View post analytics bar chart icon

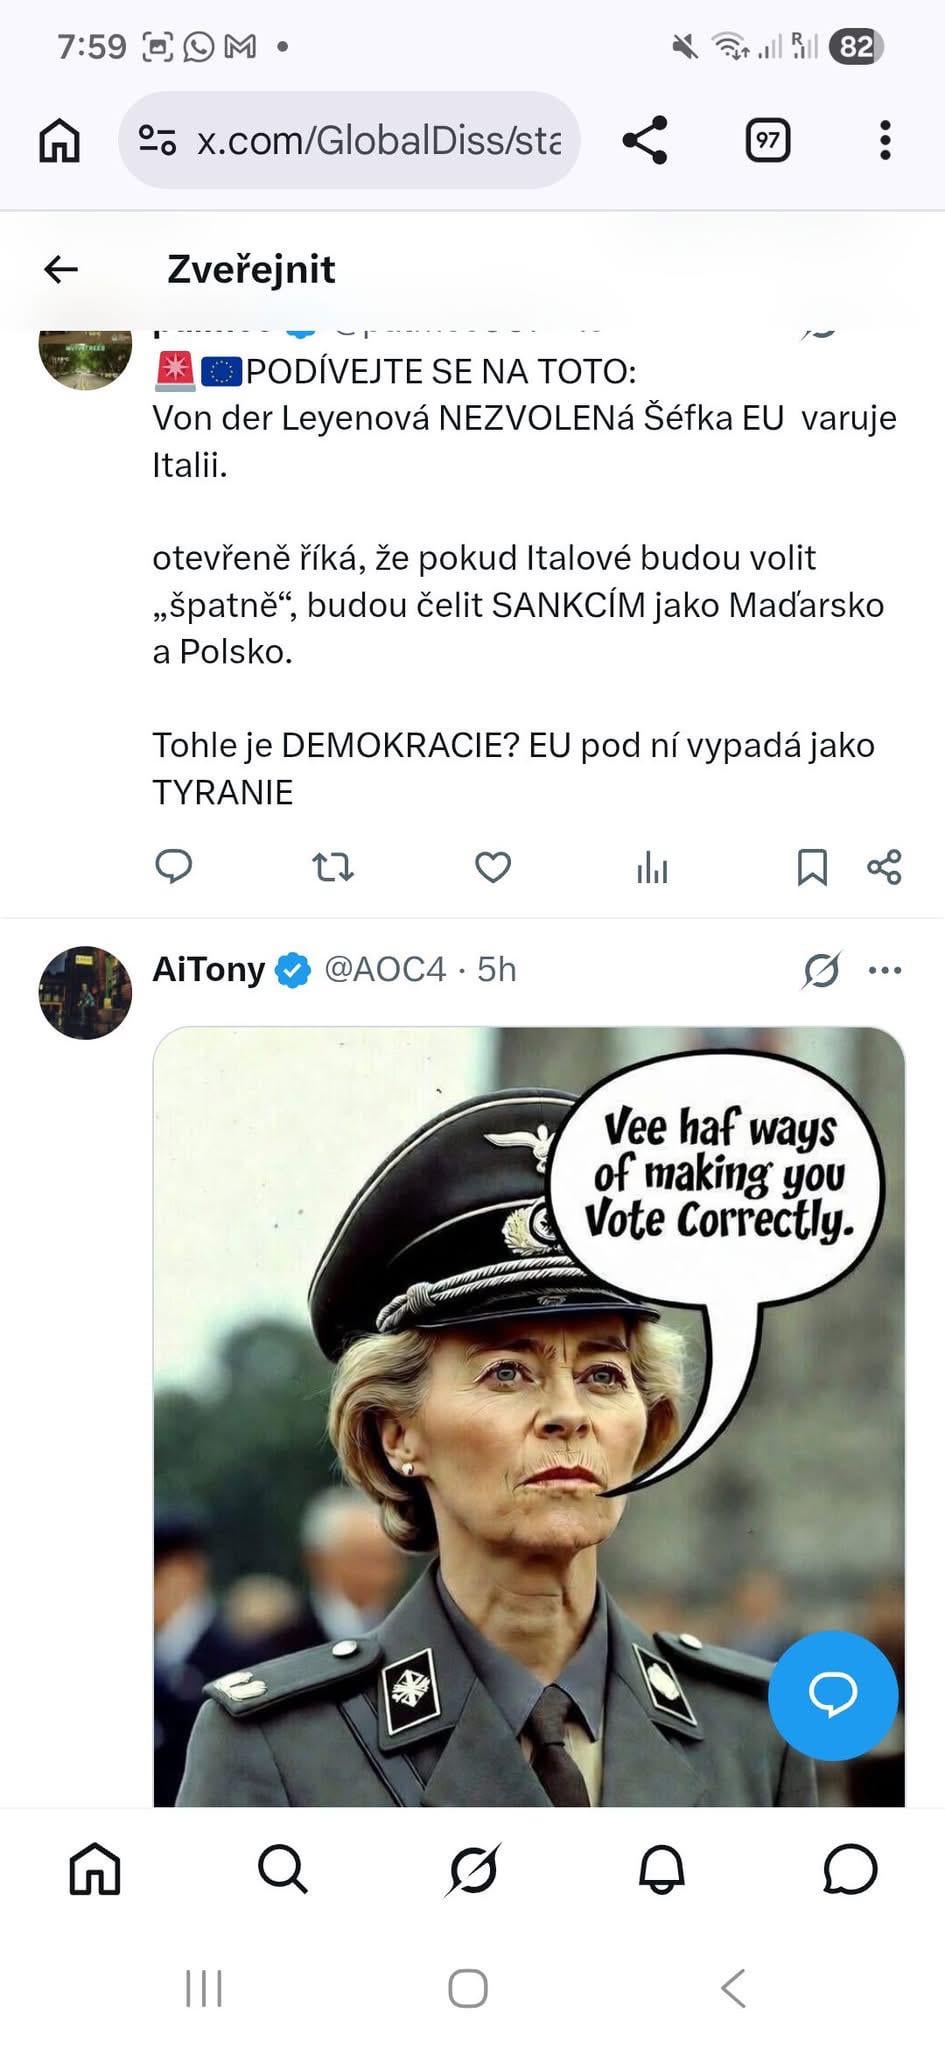652,868
